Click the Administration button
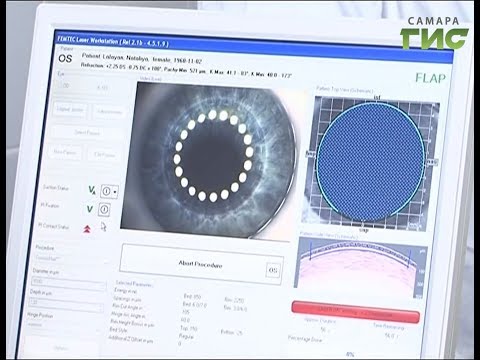Image resolution: width=480 pixels, height=360 pixels. click(109, 112)
